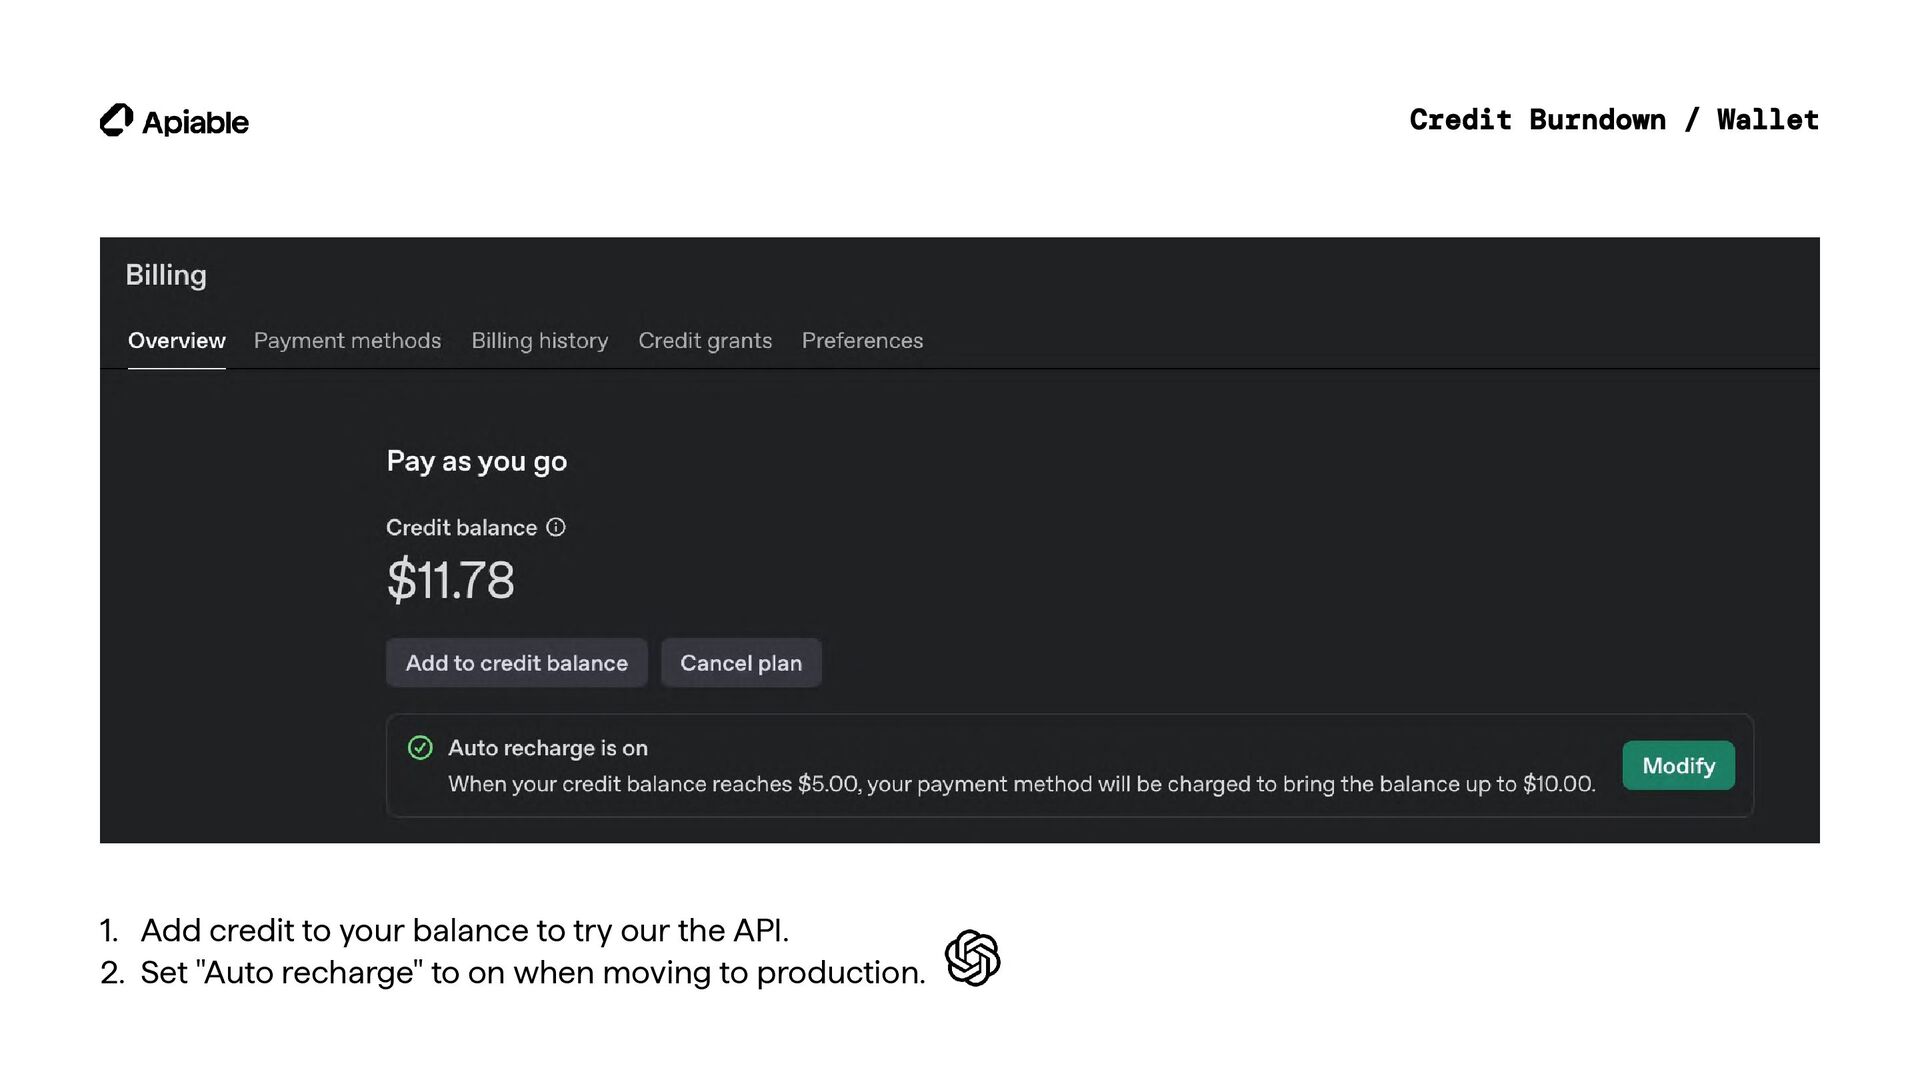
Task: Click the green Modify button
Action: click(1678, 766)
